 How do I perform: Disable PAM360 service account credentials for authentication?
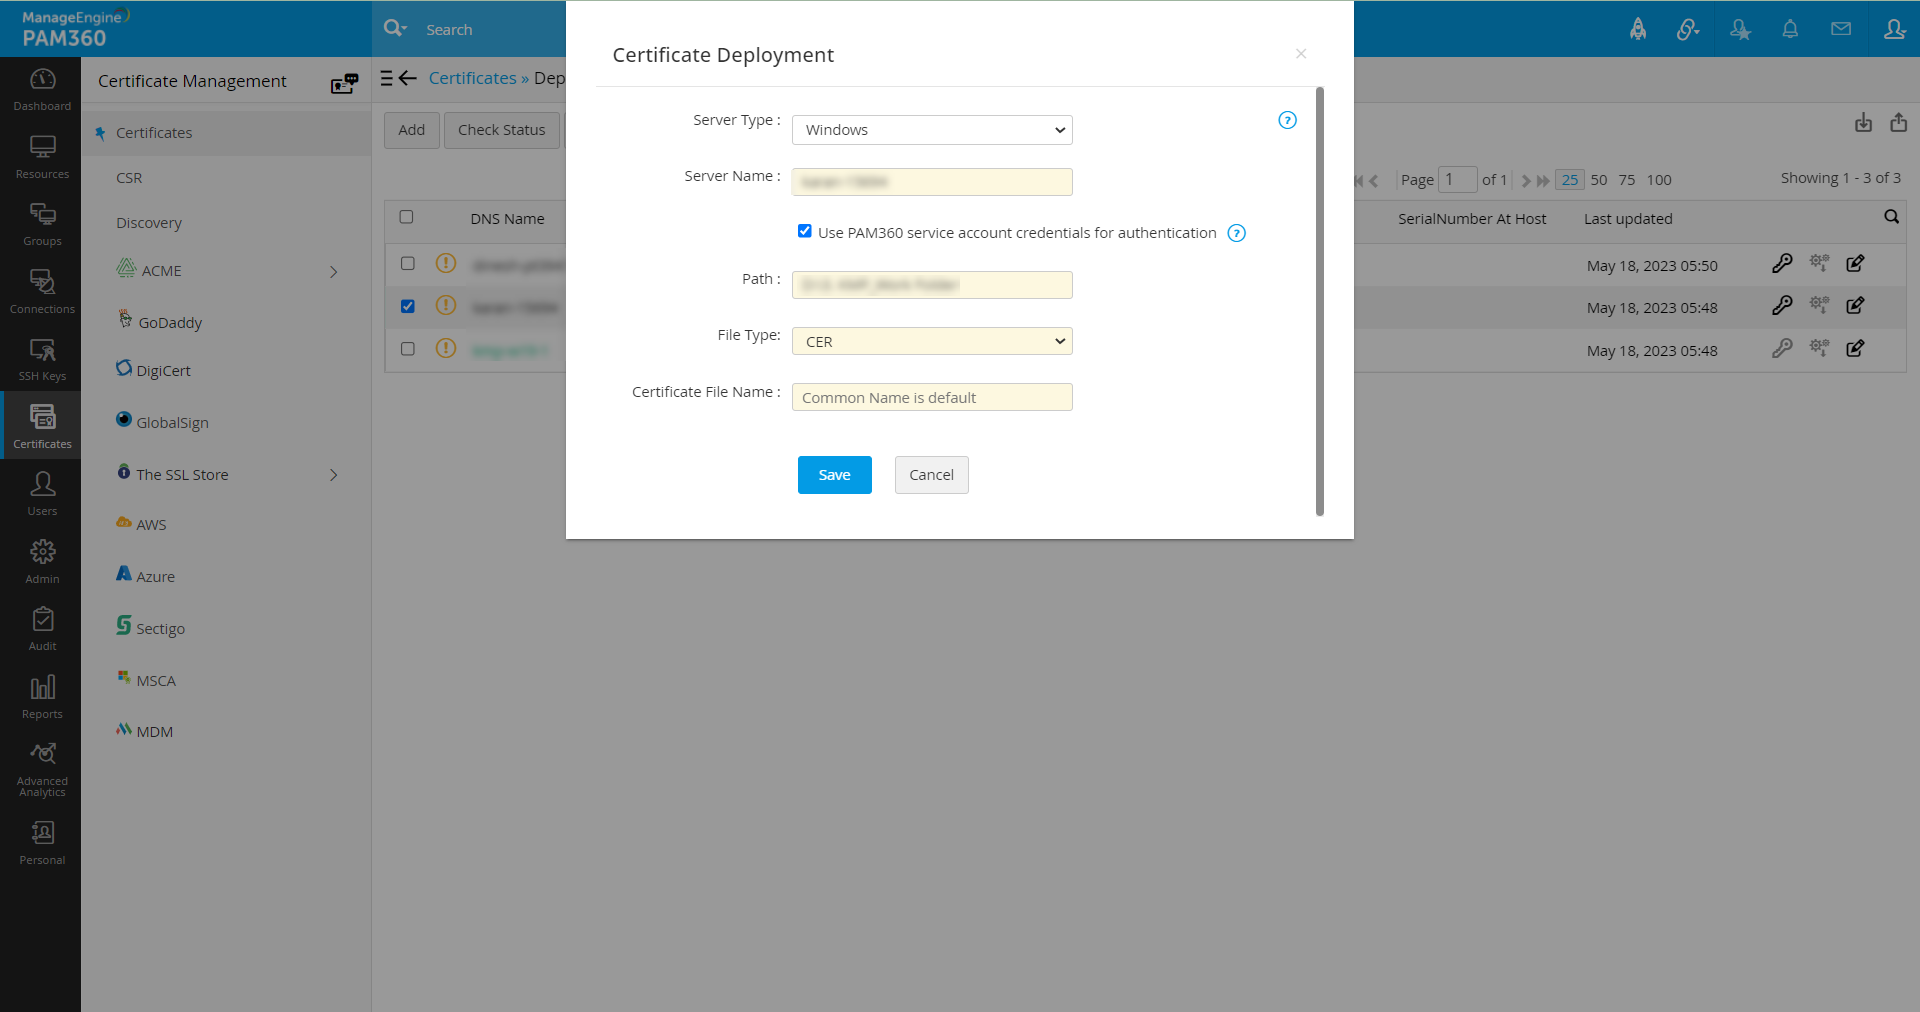click(x=804, y=230)
